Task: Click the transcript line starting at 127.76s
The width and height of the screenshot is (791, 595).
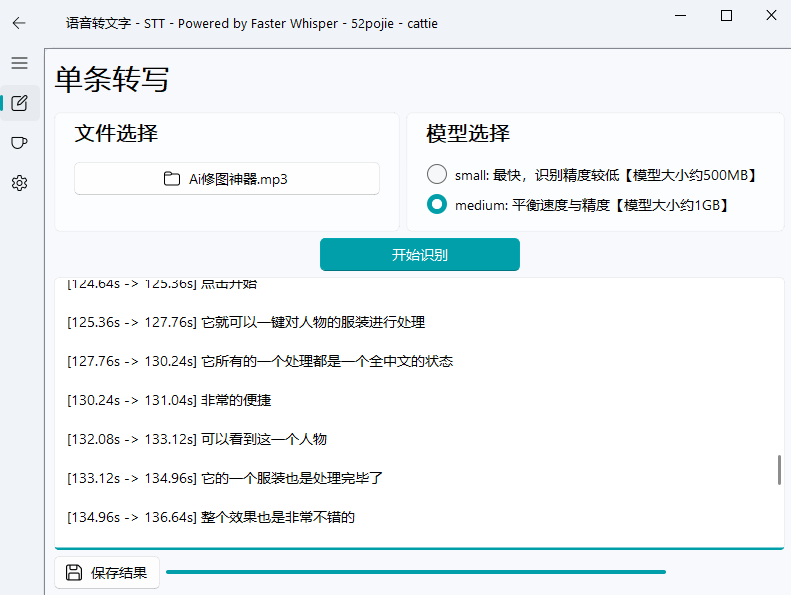Action: [260, 361]
